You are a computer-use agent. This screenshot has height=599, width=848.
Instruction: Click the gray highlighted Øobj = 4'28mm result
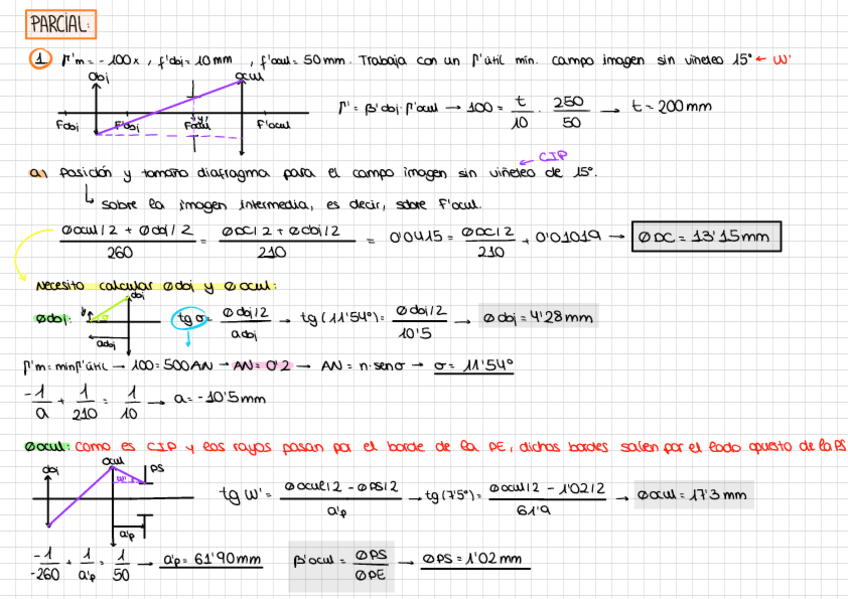coord(538,318)
